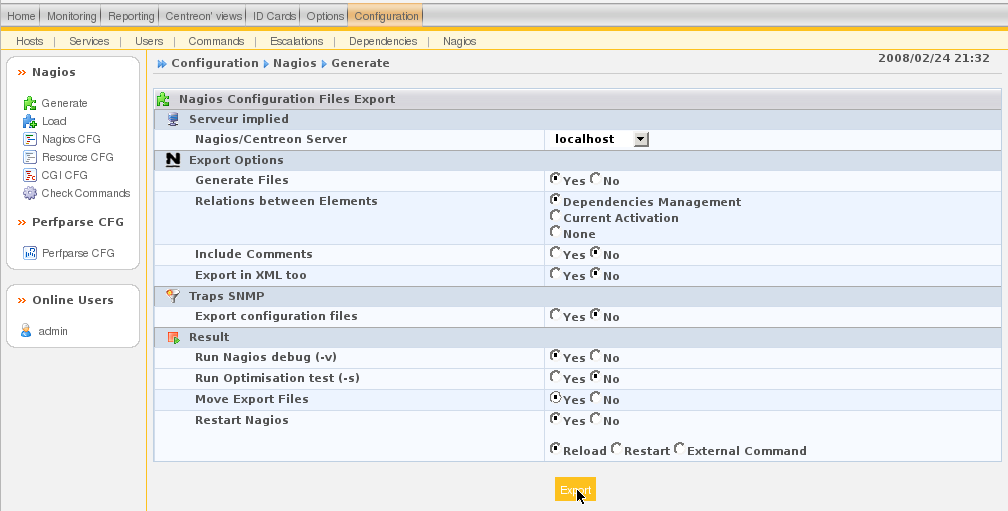The height and width of the screenshot is (511, 1008).
Task: Open the Escalations submenu
Action: click(x=296, y=41)
